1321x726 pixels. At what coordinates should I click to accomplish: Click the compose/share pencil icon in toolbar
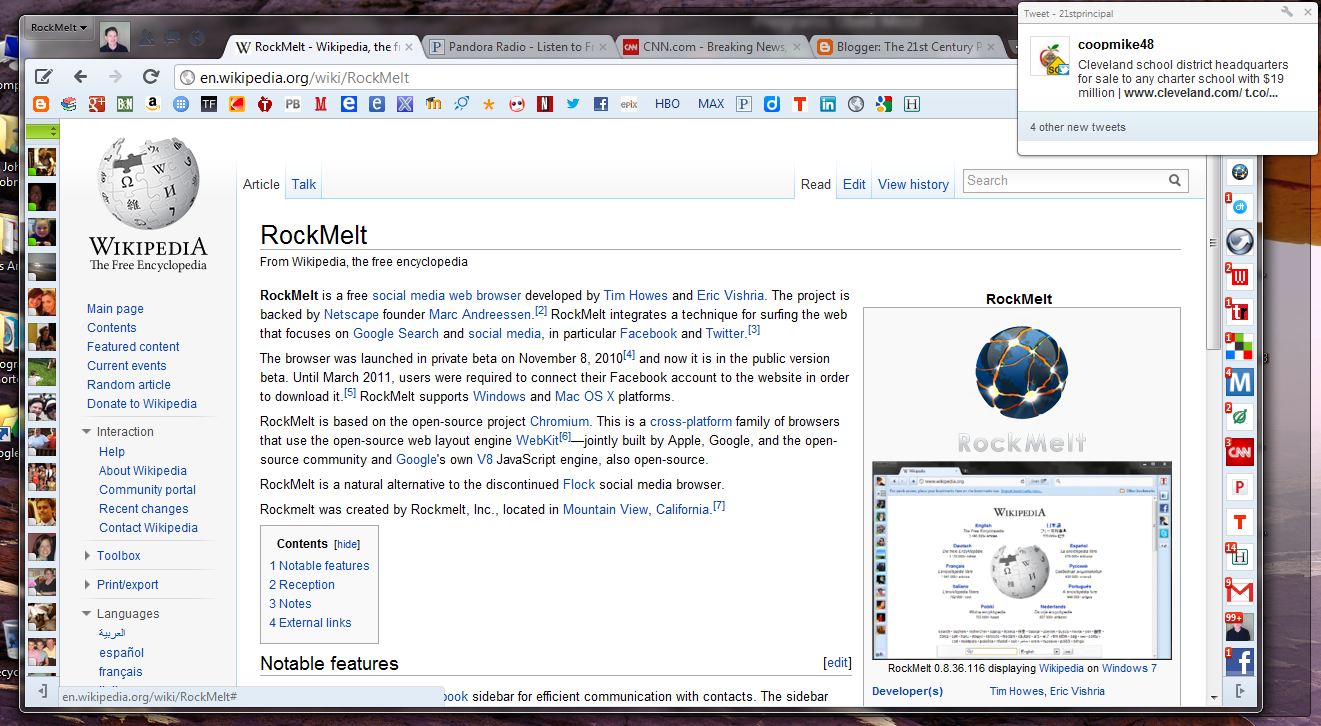point(44,77)
